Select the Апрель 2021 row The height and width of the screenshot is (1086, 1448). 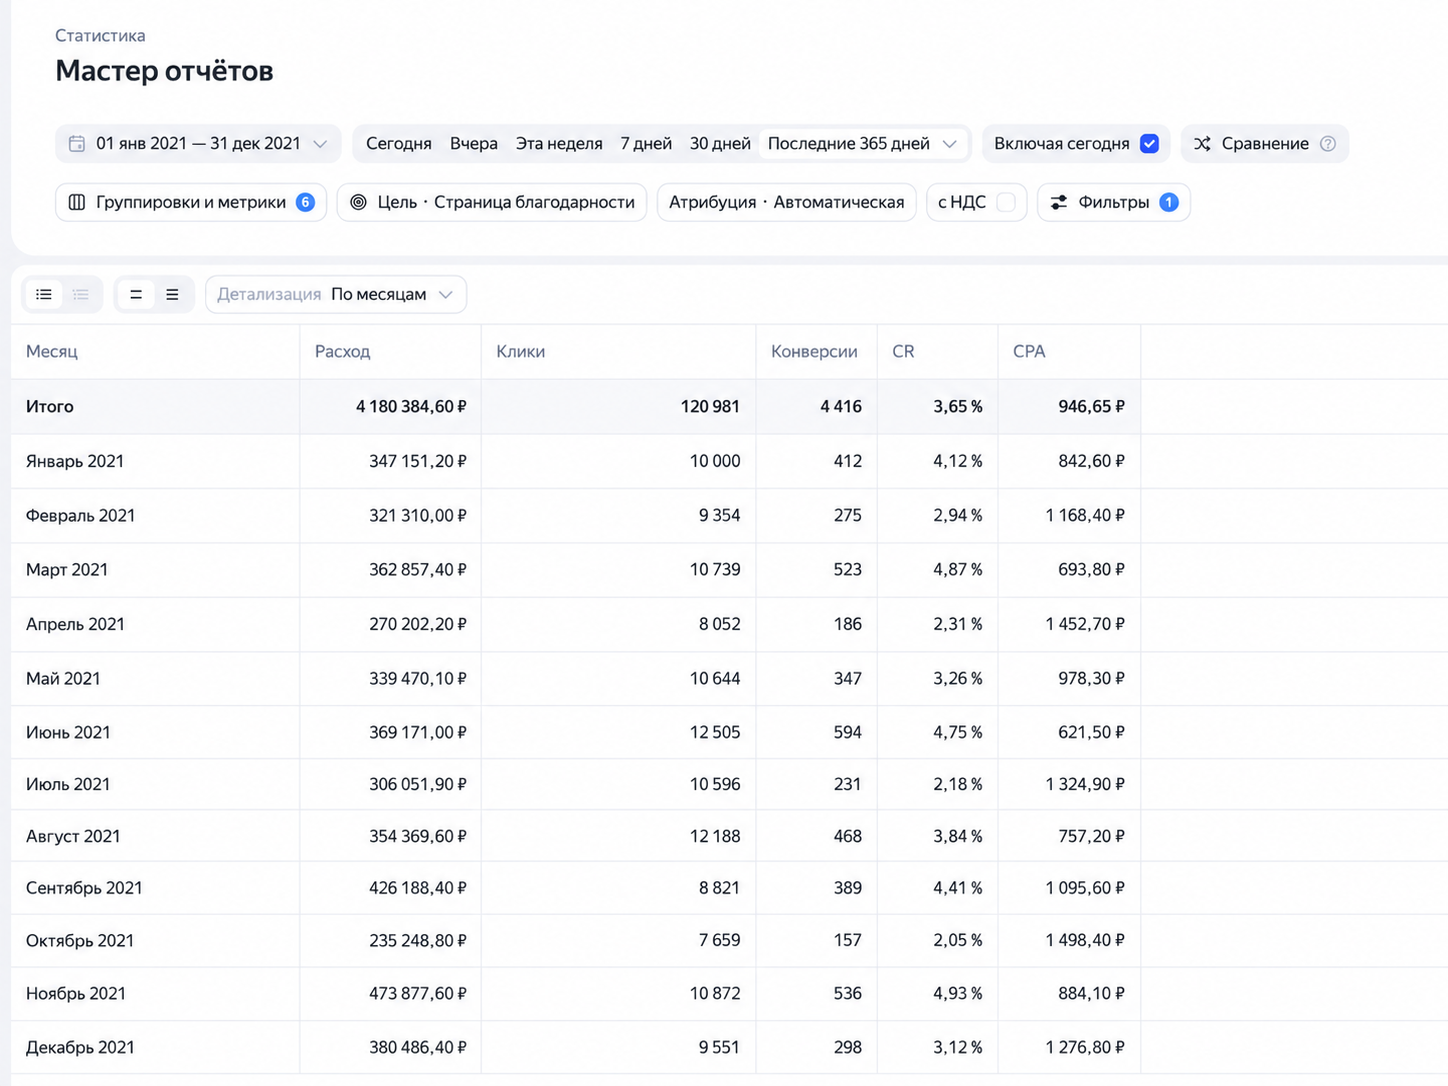(x=575, y=624)
